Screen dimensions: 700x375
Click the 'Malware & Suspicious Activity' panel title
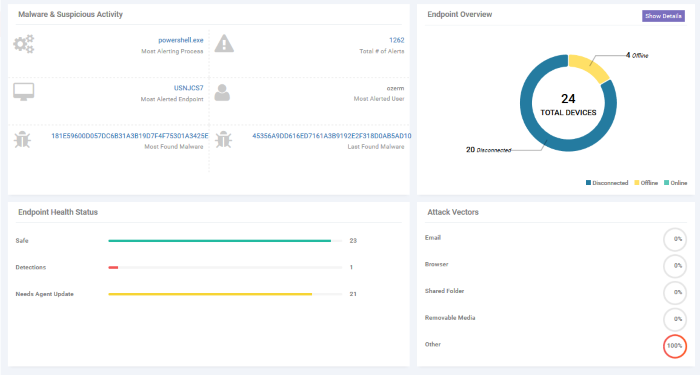pyautogui.click(x=70, y=14)
